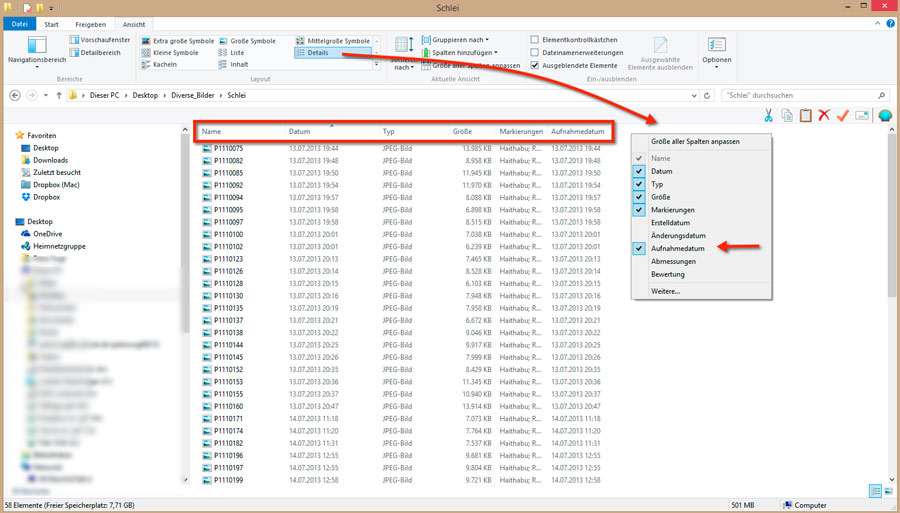
Task: Click Weitere... in the column menu
Action: click(x=665, y=291)
